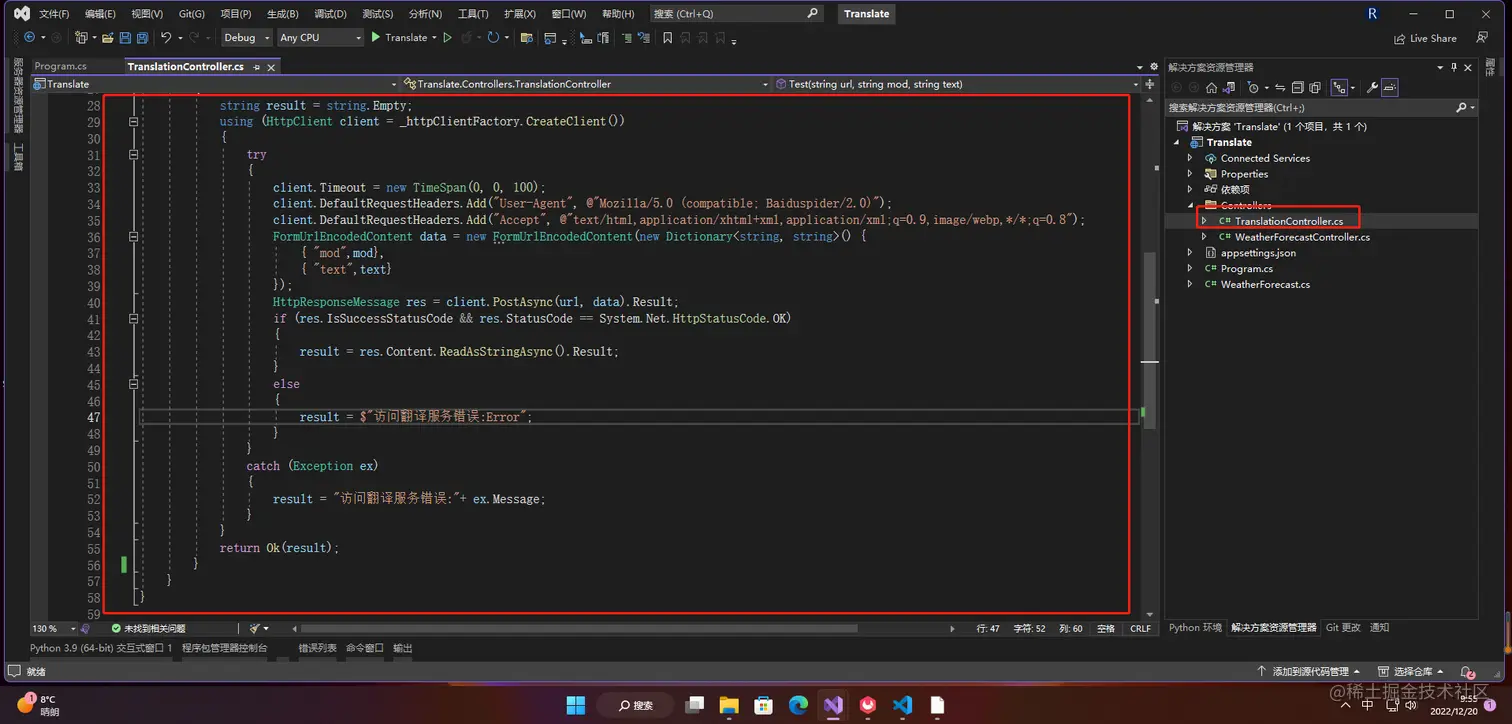The width and height of the screenshot is (1512, 724).
Task: Click the Save All icon
Action: point(142,37)
